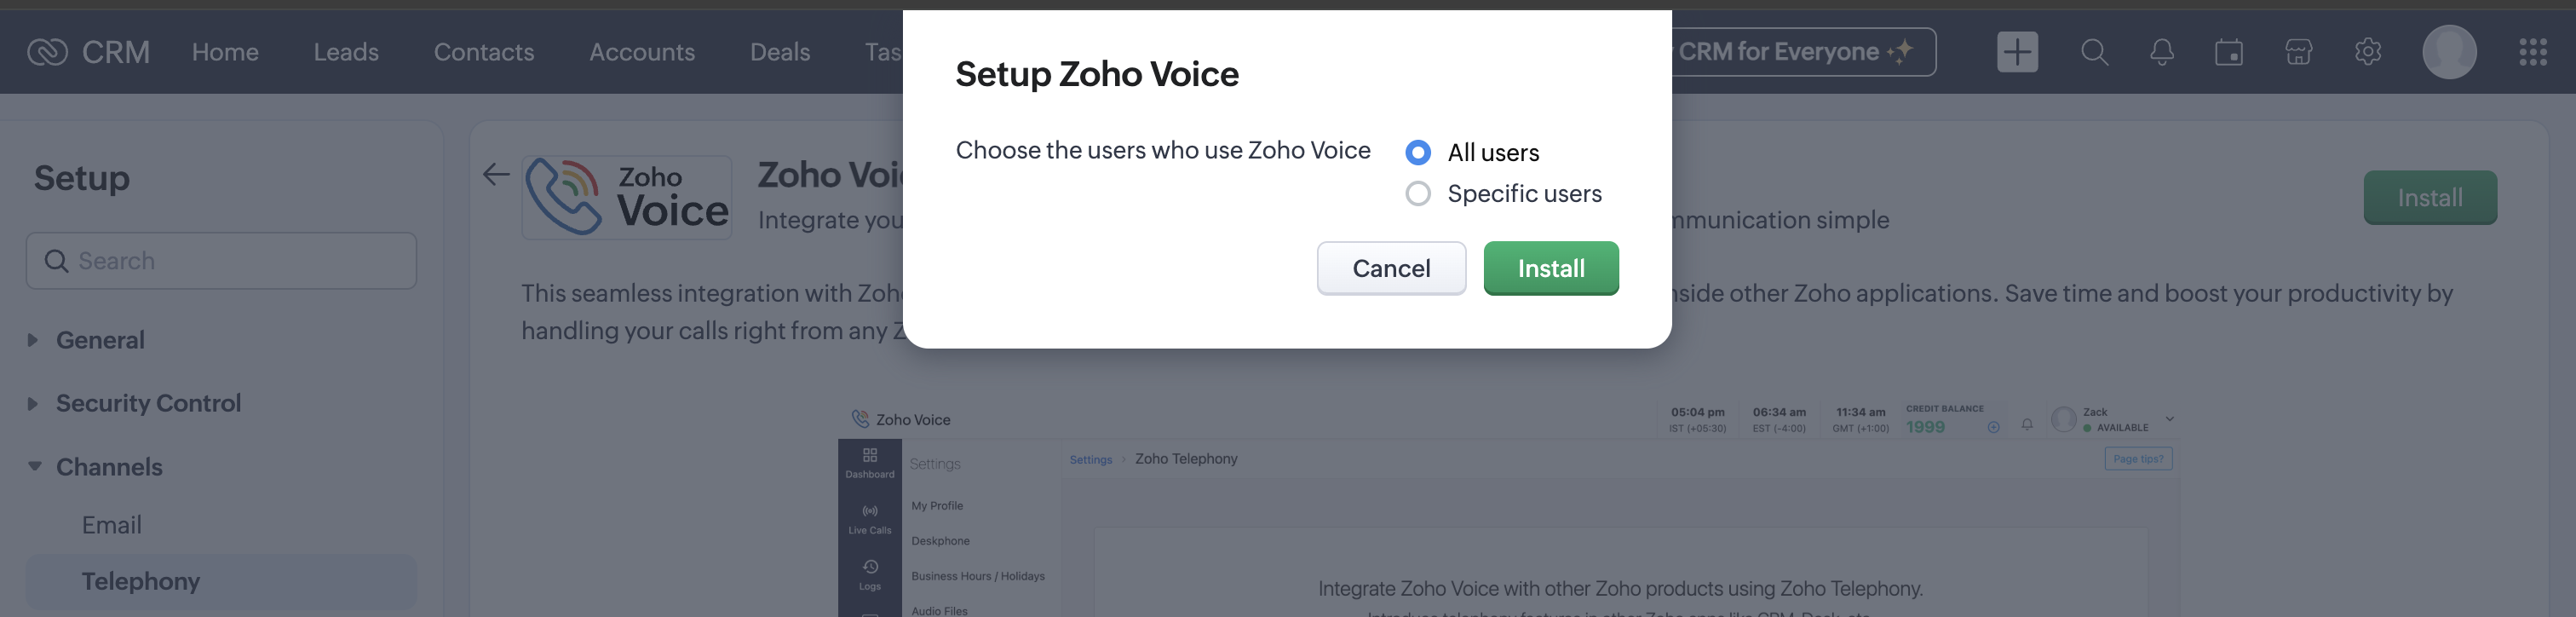This screenshot has width=2576, height=617.
Task: Open the calendar icon in header
Action: click(2229, 52)
